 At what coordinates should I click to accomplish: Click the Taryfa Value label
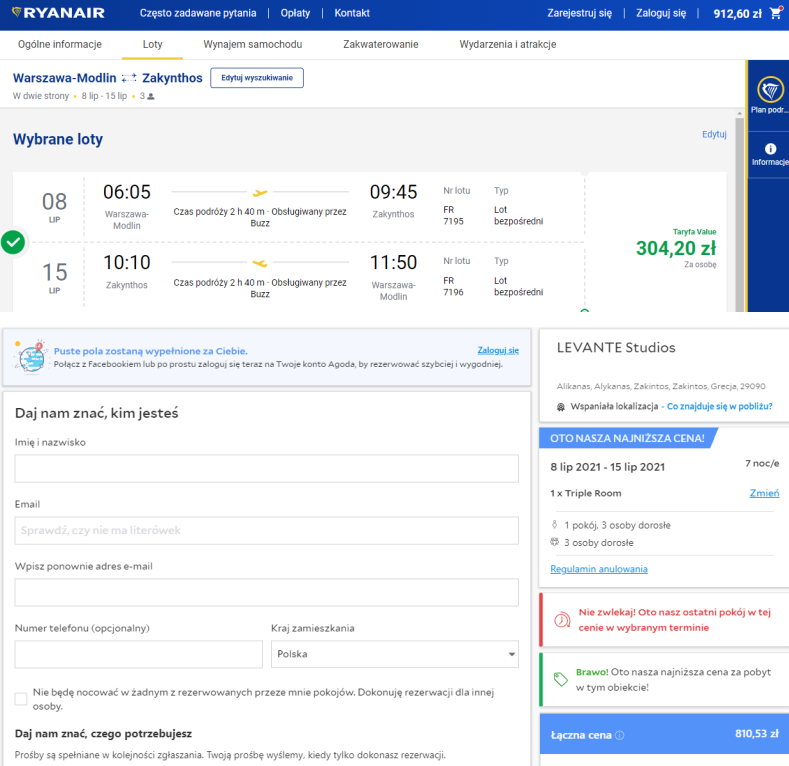coord(694,232)
